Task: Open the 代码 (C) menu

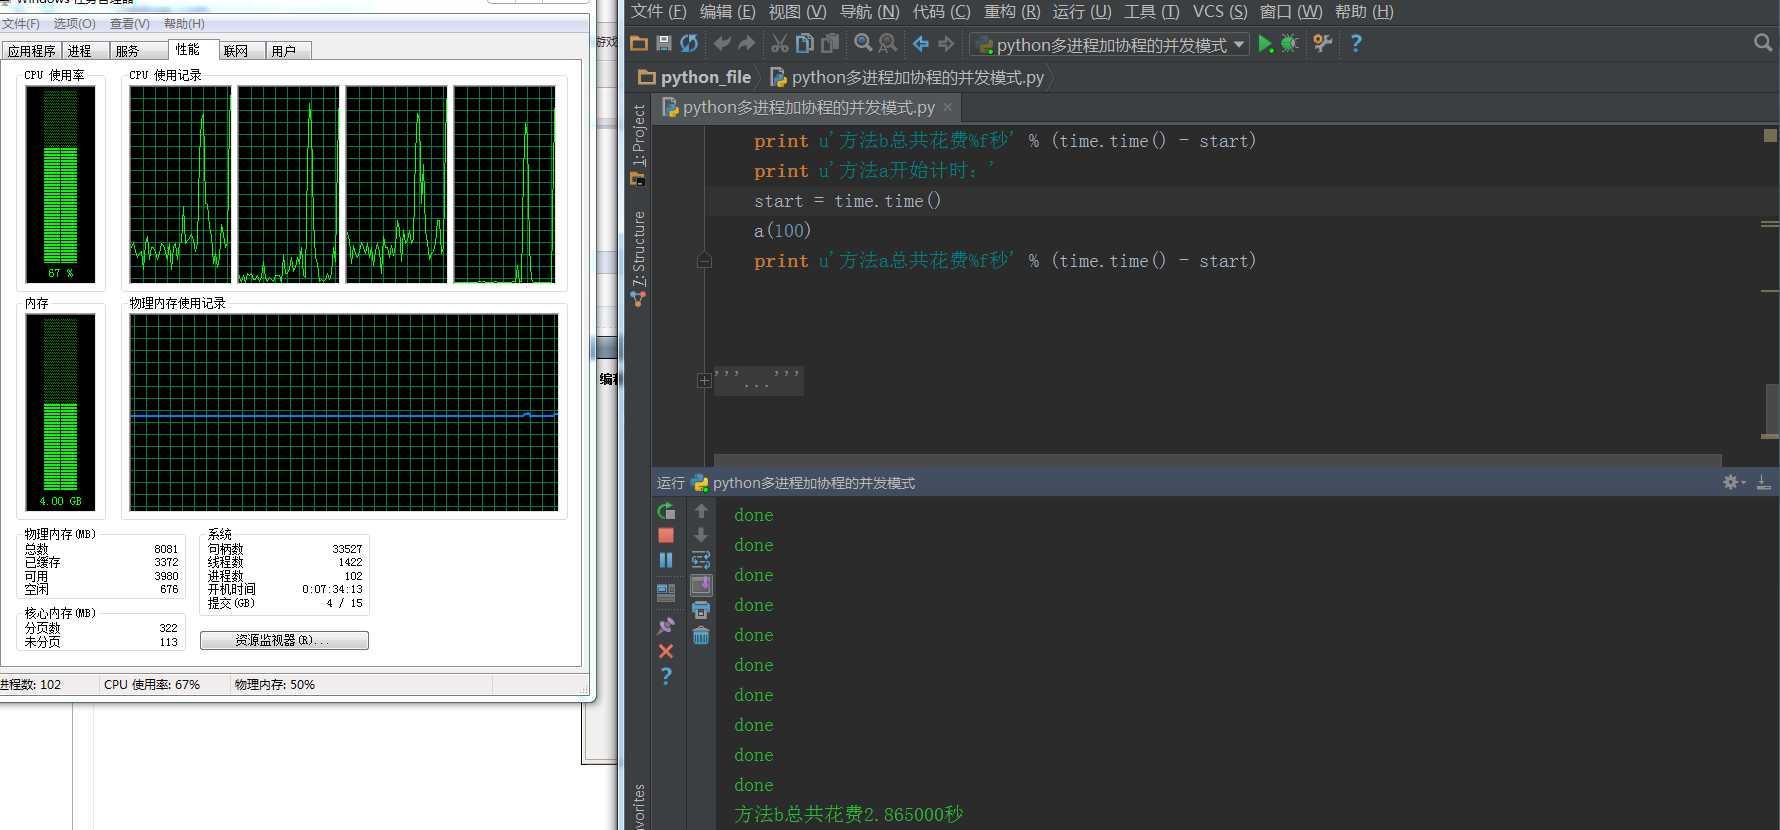Action: click(942, 12)
